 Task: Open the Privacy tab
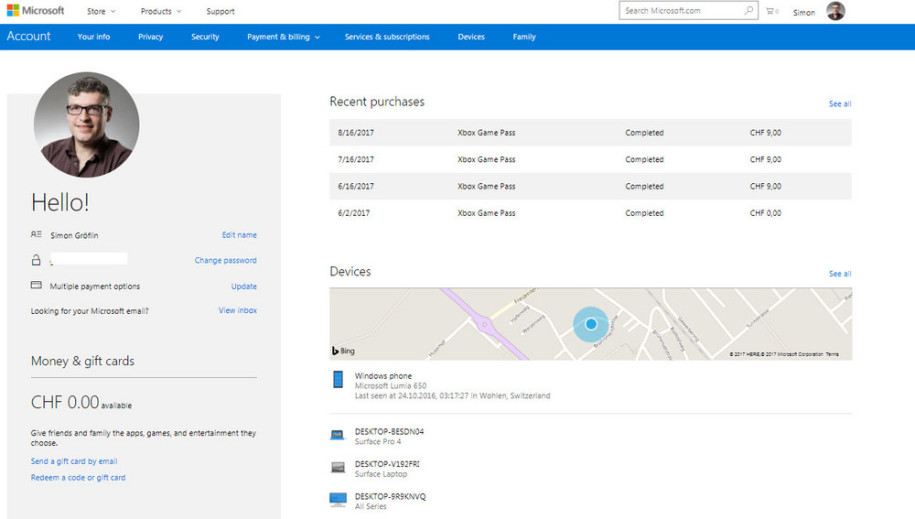point(151,37)
